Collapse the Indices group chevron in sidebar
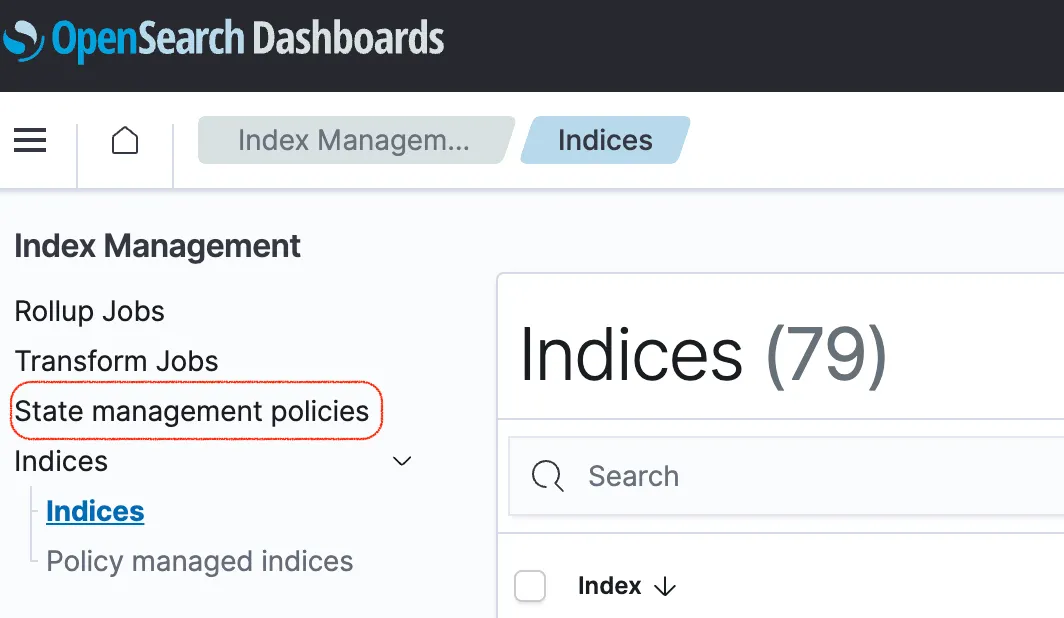Image resolution: width=1064 pixels, height=618 pixels. [402, 461]
